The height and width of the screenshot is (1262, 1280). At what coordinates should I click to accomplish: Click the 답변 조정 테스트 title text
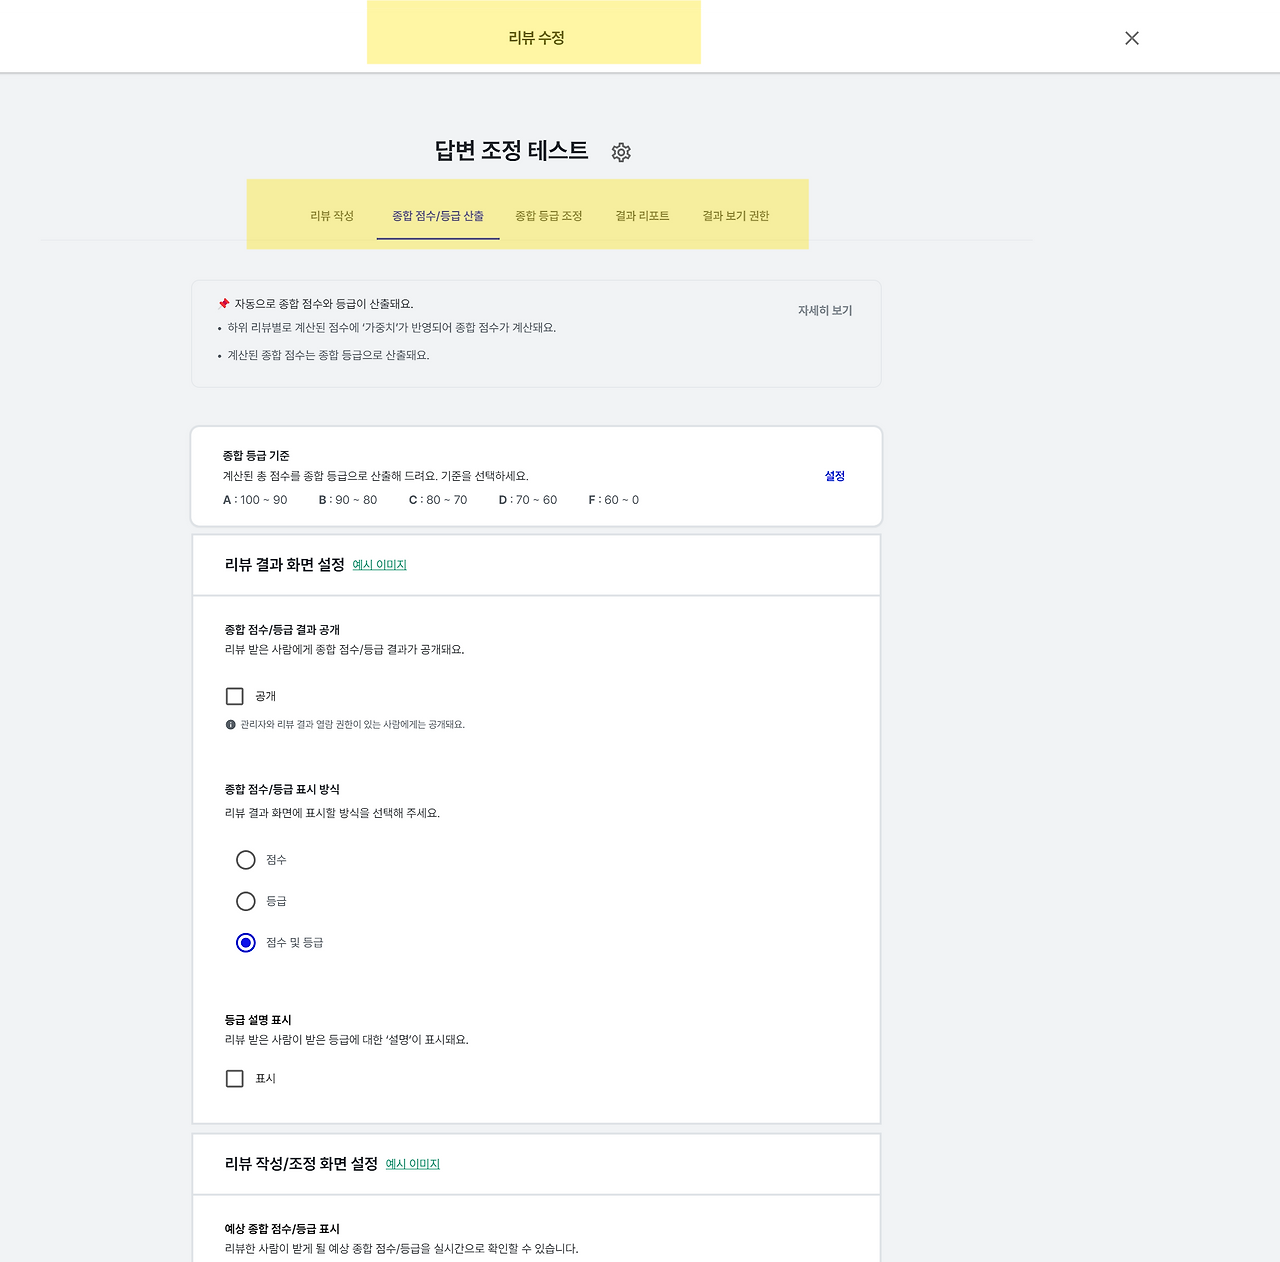pyautogui.click(x=511, y=151)
